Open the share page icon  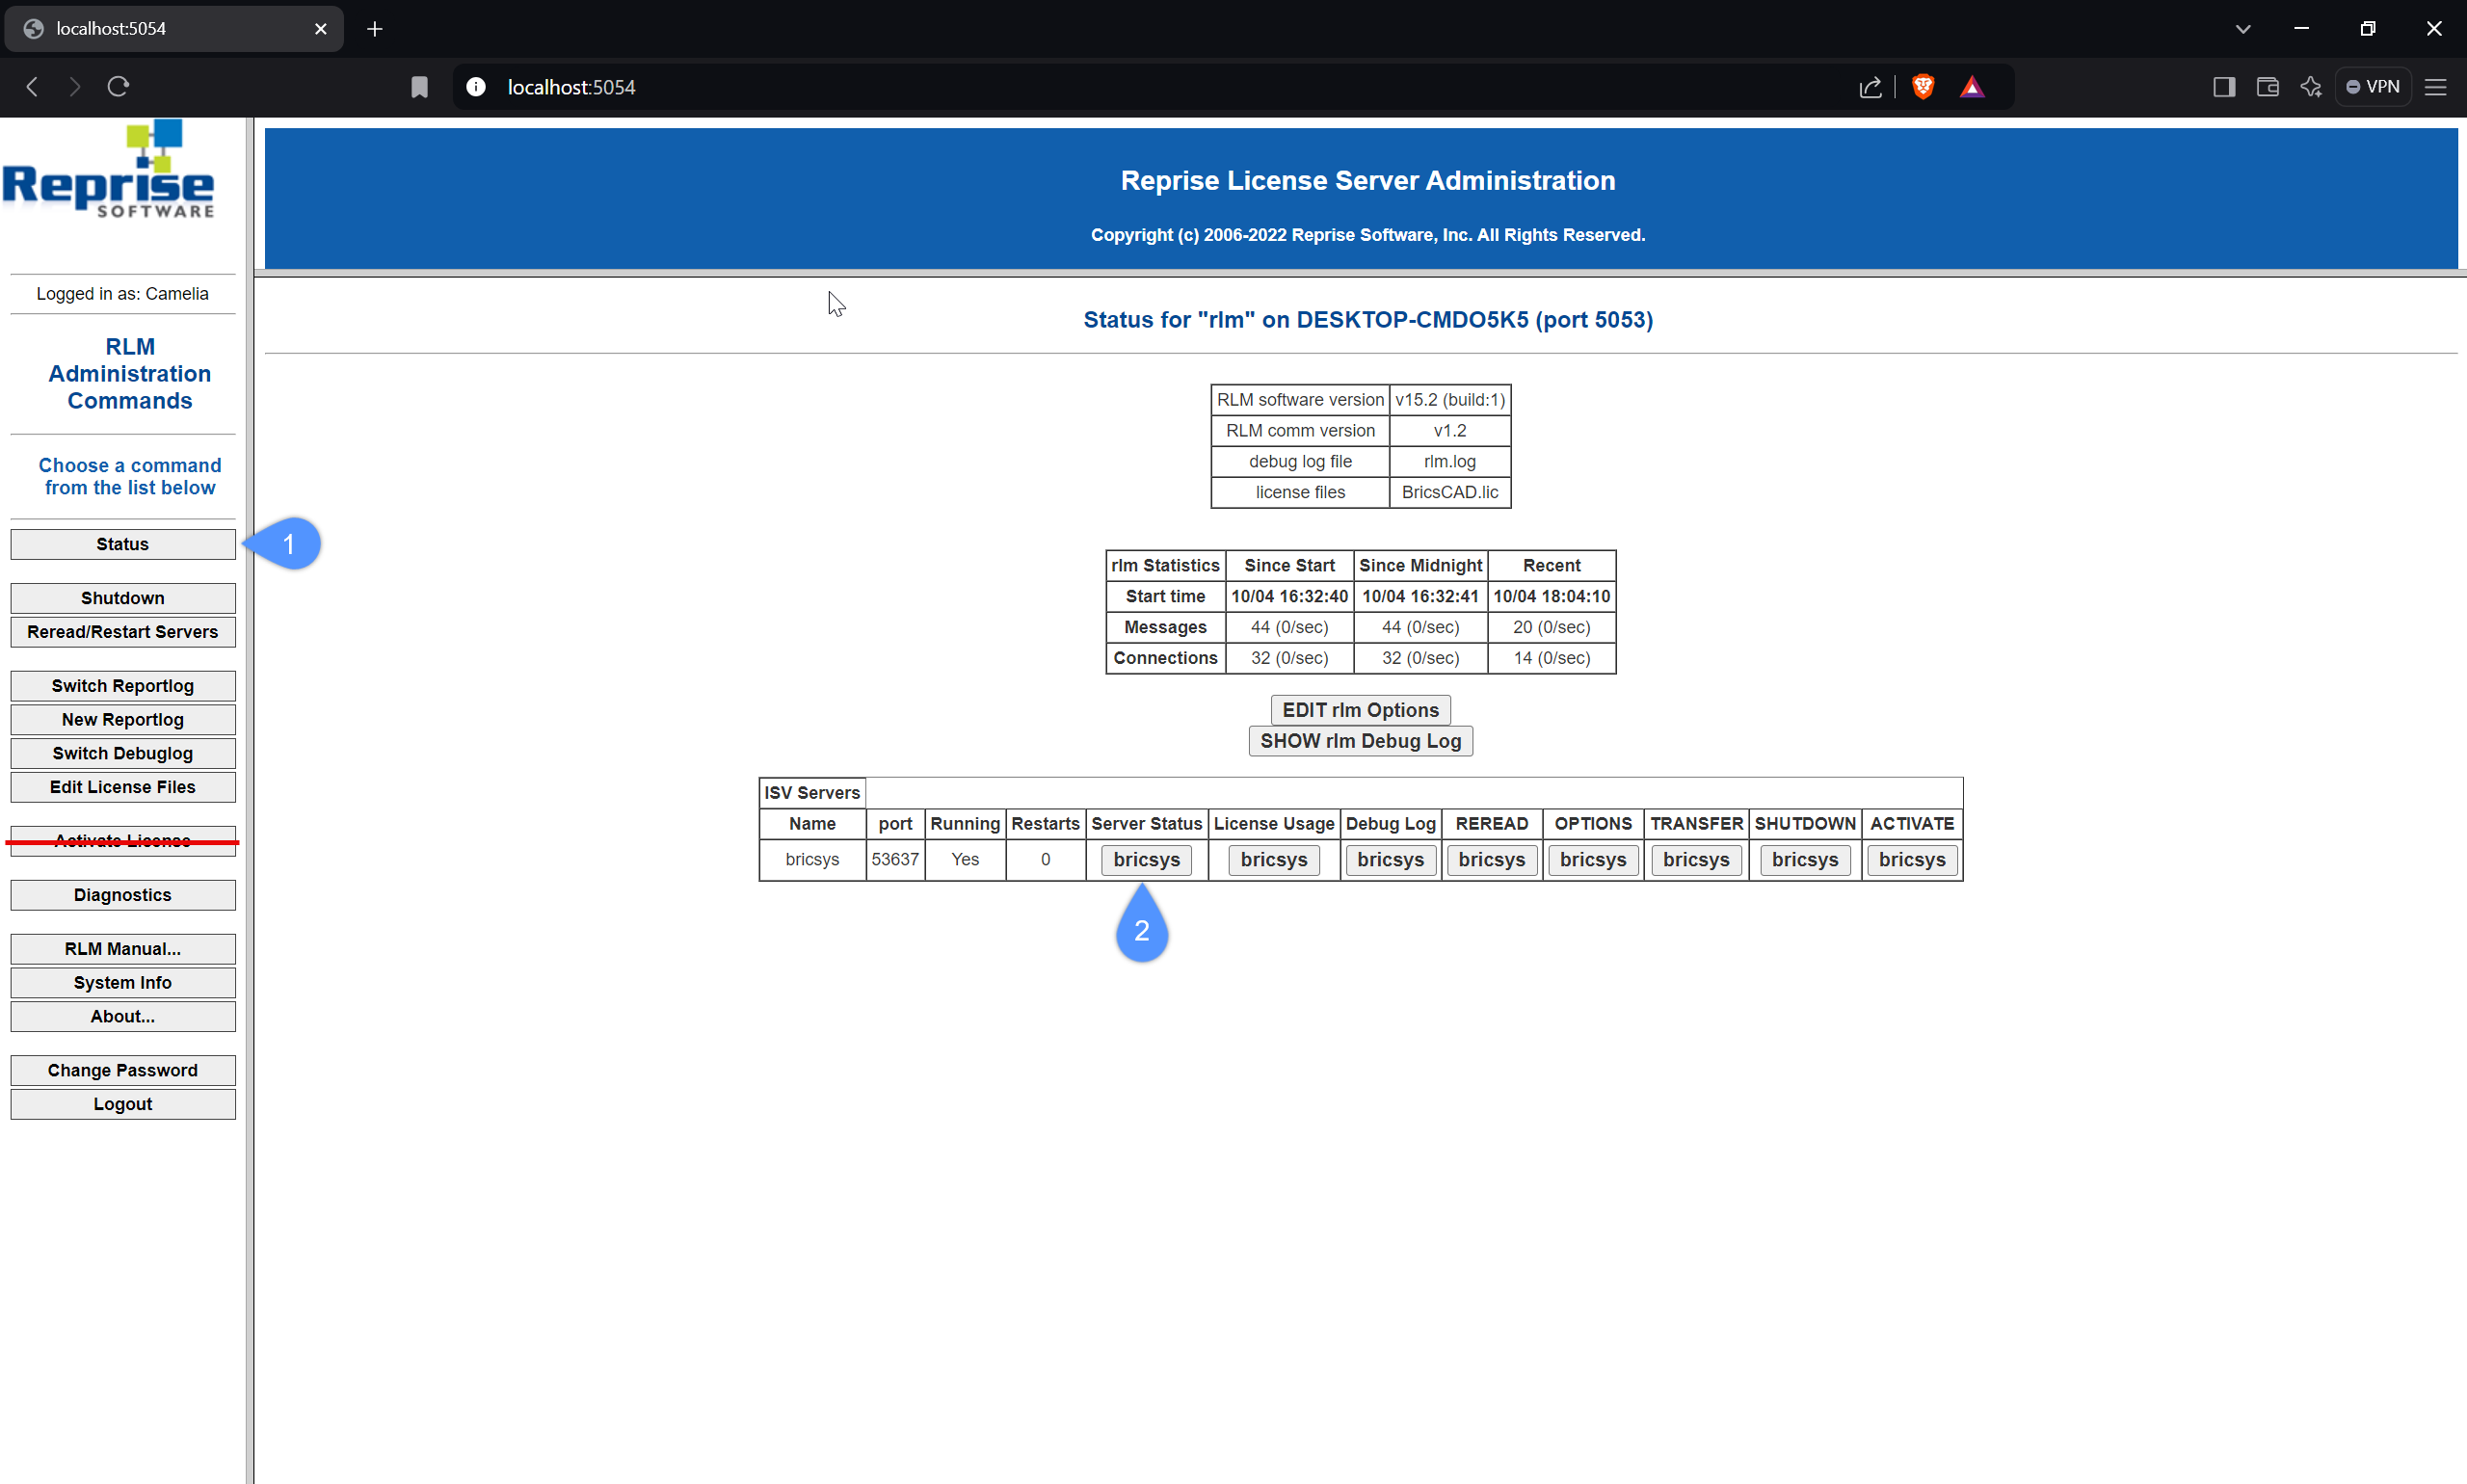tap(1870, 87)
